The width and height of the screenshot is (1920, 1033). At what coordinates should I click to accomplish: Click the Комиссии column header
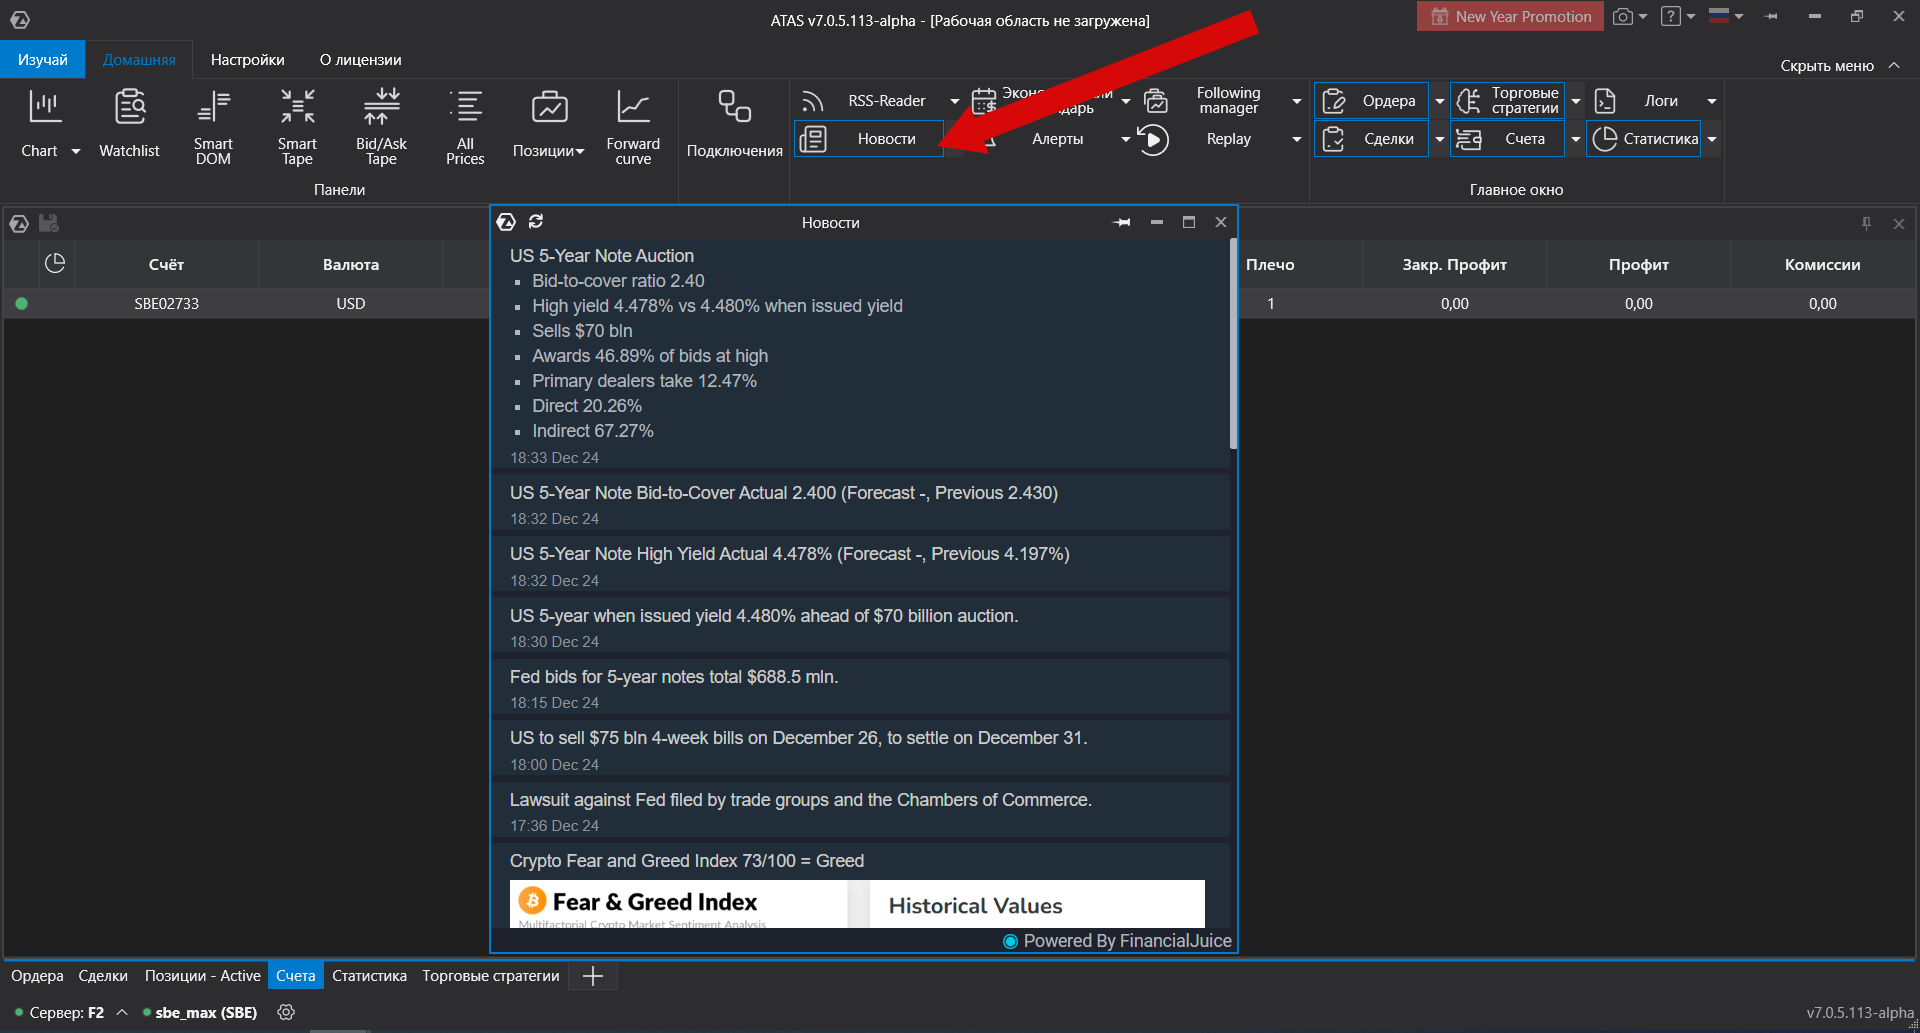pyautogui.click(x=1822, y=264)
